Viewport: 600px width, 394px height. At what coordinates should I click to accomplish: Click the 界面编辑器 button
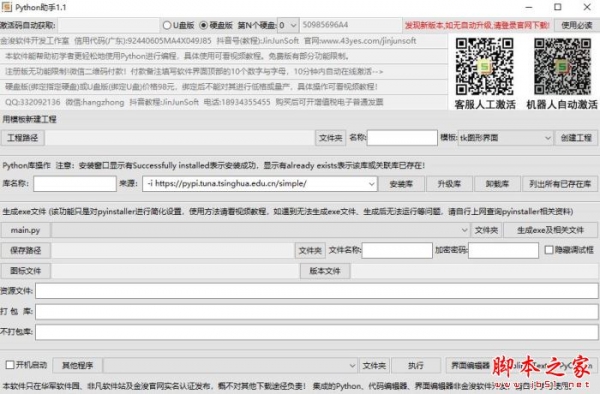tap(470, 365)
